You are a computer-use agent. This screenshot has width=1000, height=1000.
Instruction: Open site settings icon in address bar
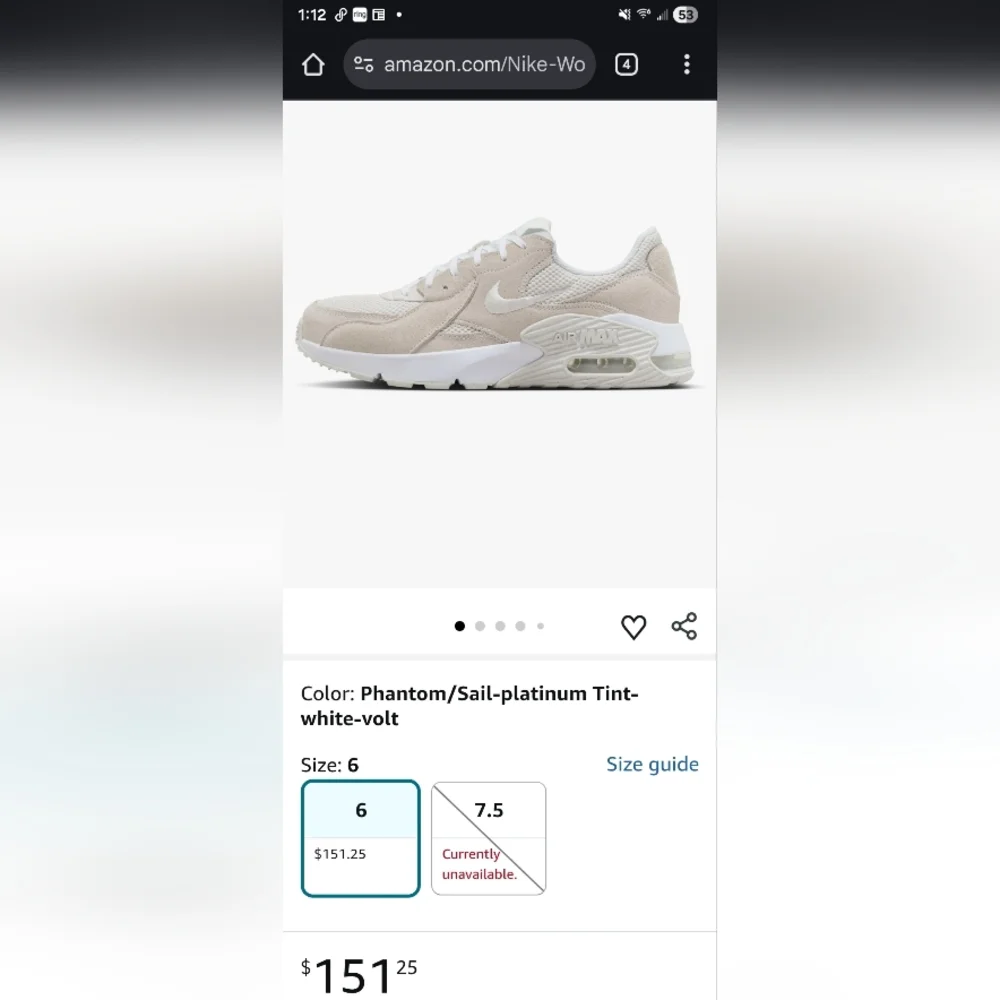[x=364, y=64]
